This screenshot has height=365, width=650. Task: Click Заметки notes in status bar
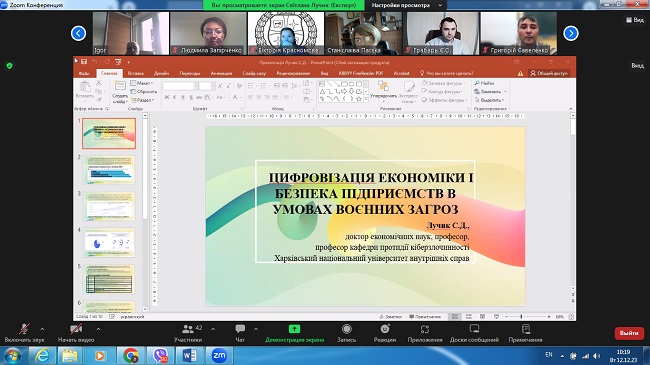tap(390, 316)
